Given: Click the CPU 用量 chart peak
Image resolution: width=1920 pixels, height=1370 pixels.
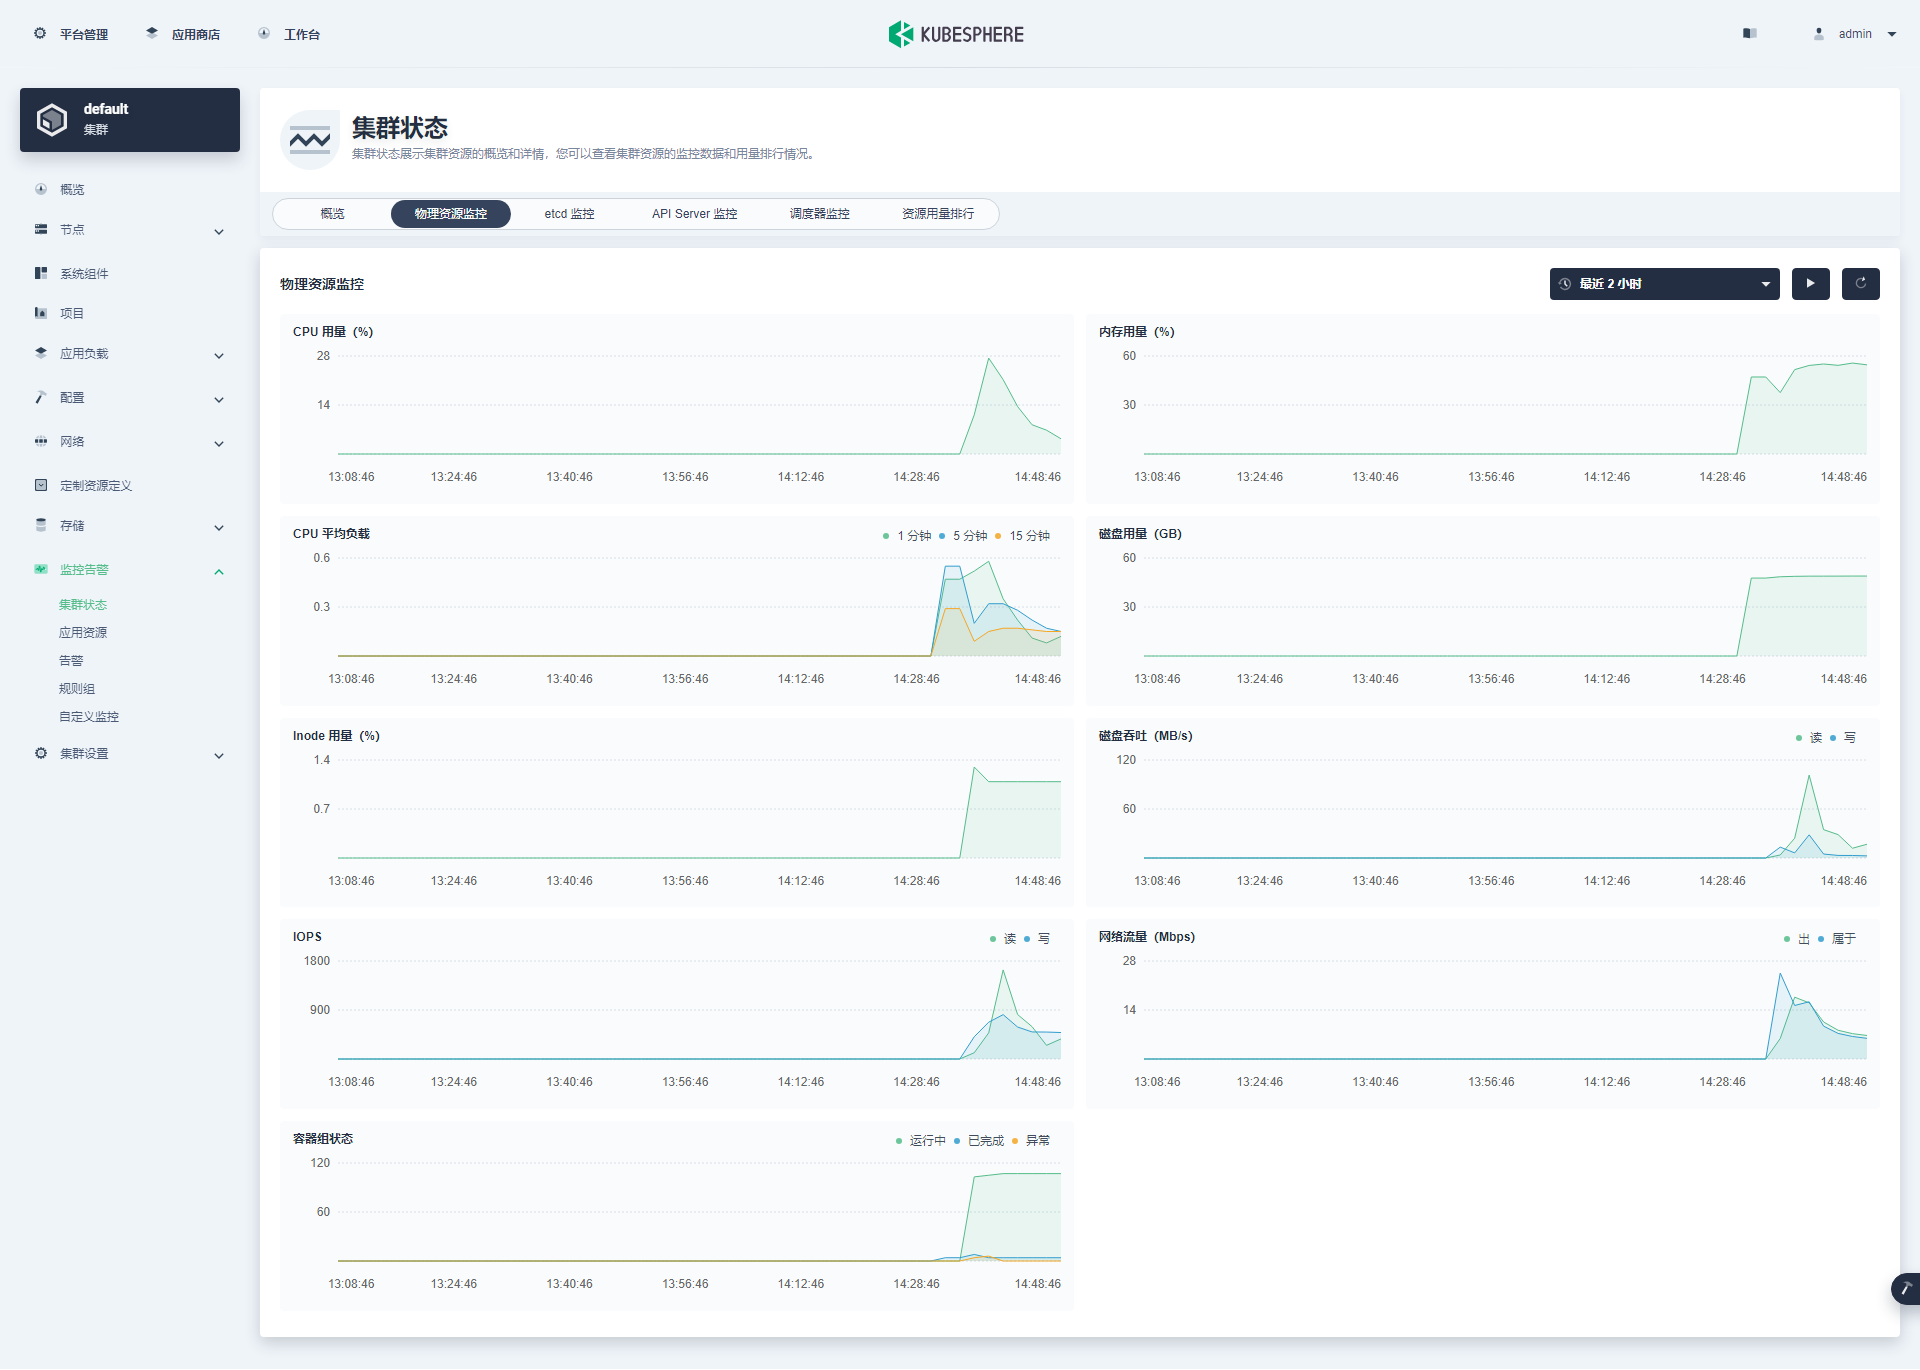Looking at the screenshot, I should (989, 359).
